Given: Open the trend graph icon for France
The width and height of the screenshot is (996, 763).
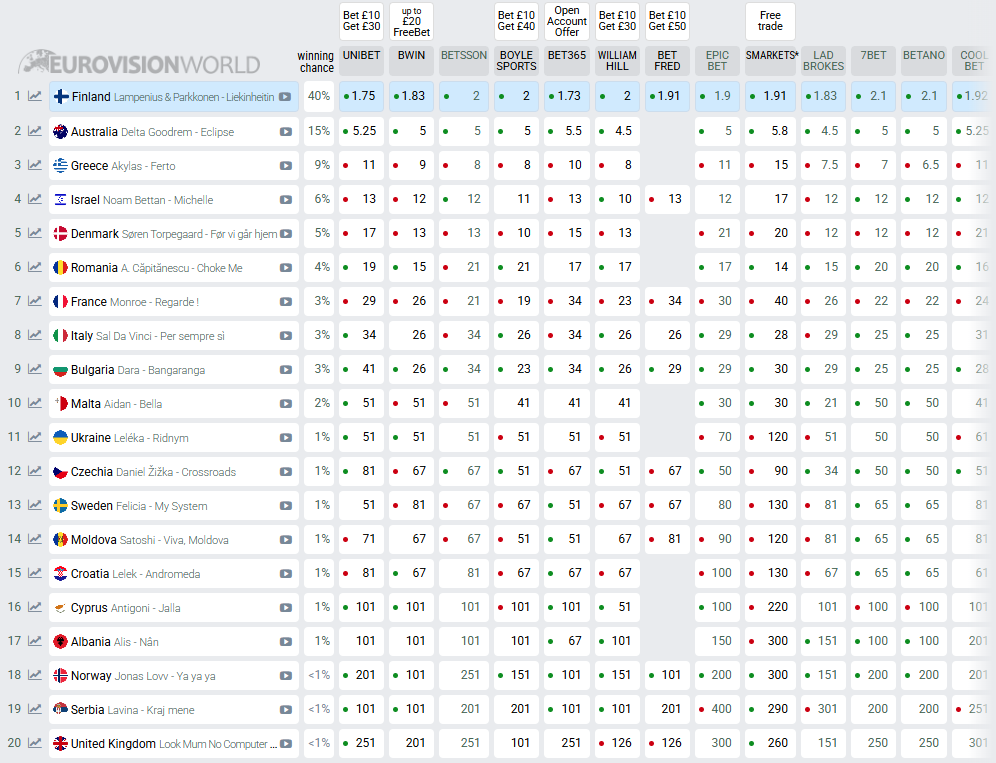Looking at the screenshot, I should coord(35,301).
